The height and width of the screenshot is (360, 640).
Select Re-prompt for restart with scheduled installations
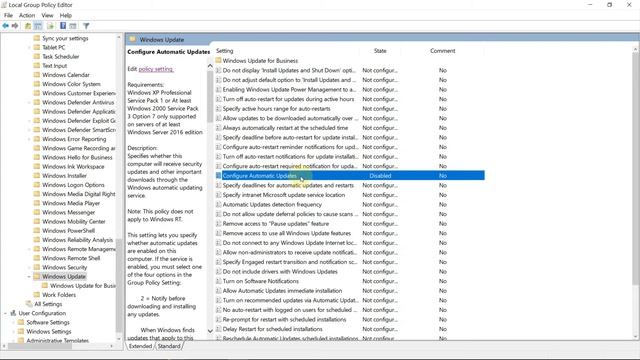tap(284, 320)
